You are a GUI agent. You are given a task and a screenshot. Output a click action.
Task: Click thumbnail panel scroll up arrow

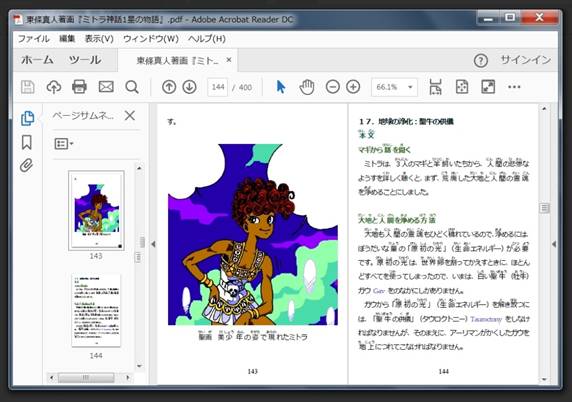[x=139, y=168]
